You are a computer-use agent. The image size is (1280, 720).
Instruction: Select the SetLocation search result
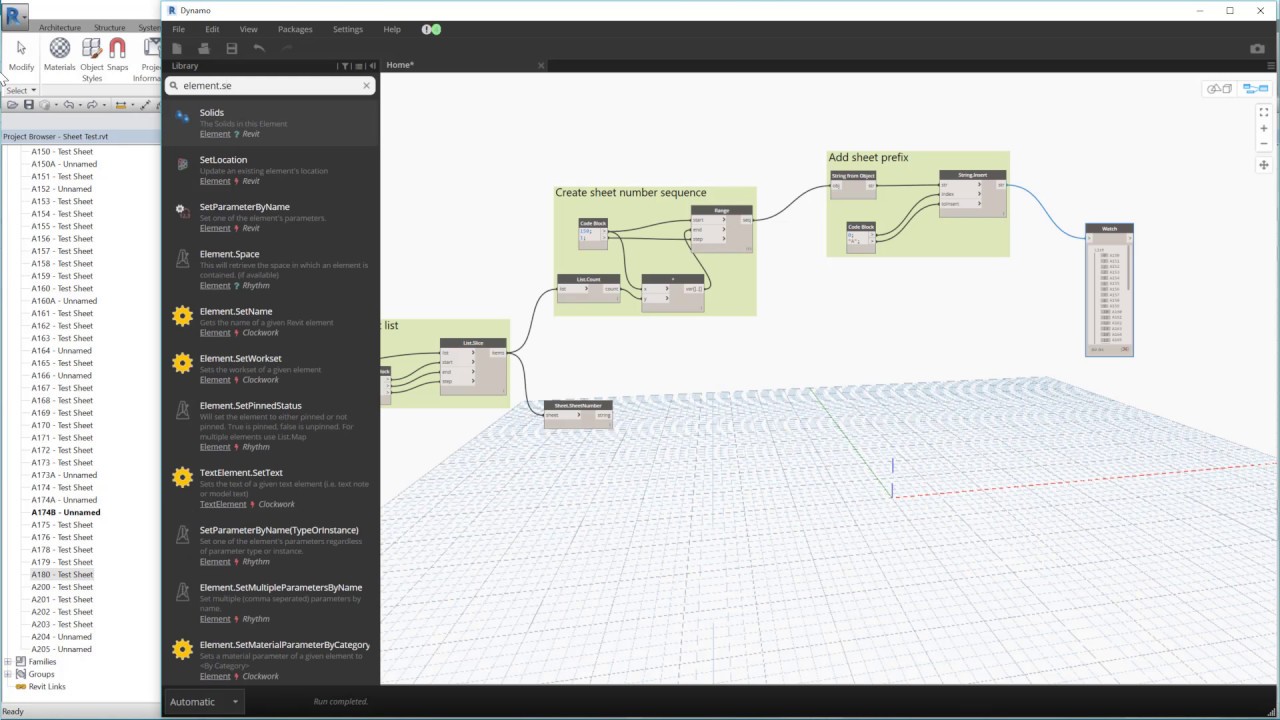click(x=271, y=170)
